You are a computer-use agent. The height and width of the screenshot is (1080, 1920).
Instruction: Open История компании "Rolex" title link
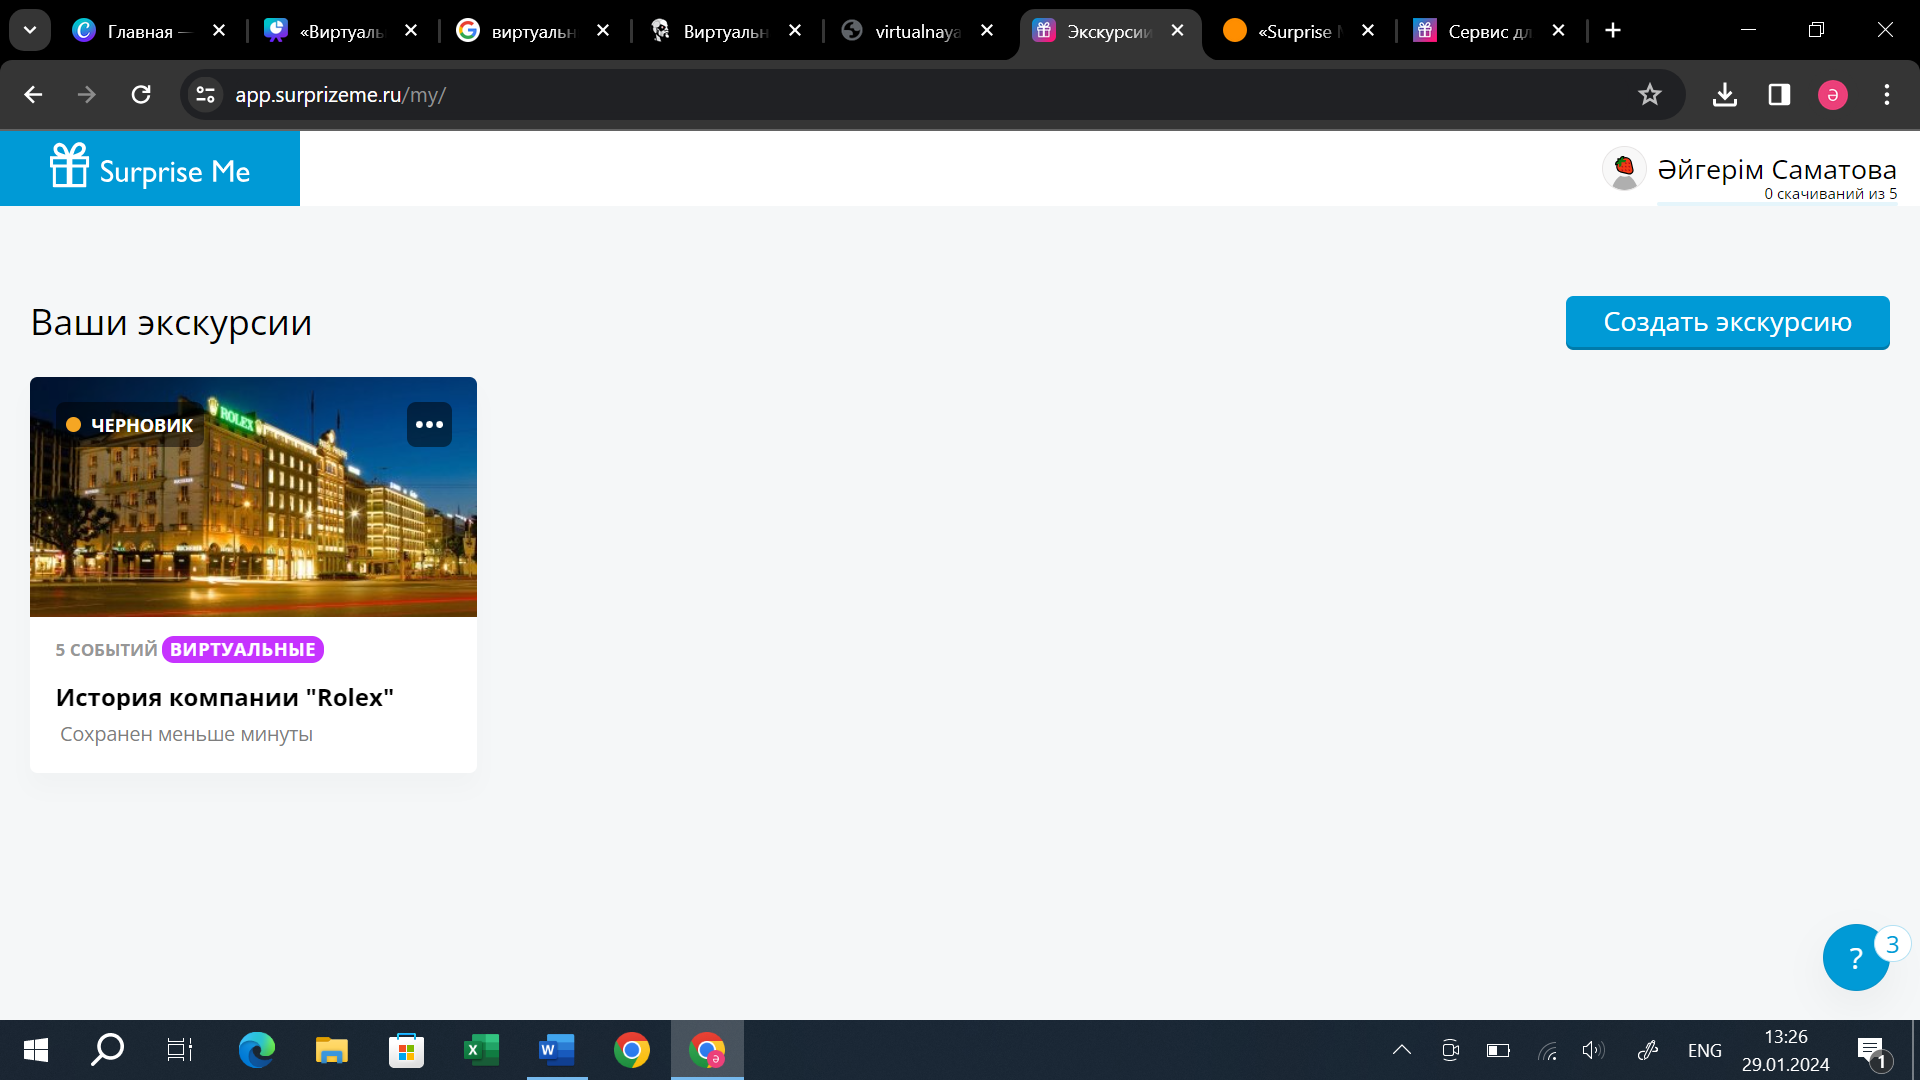point(225,697)
